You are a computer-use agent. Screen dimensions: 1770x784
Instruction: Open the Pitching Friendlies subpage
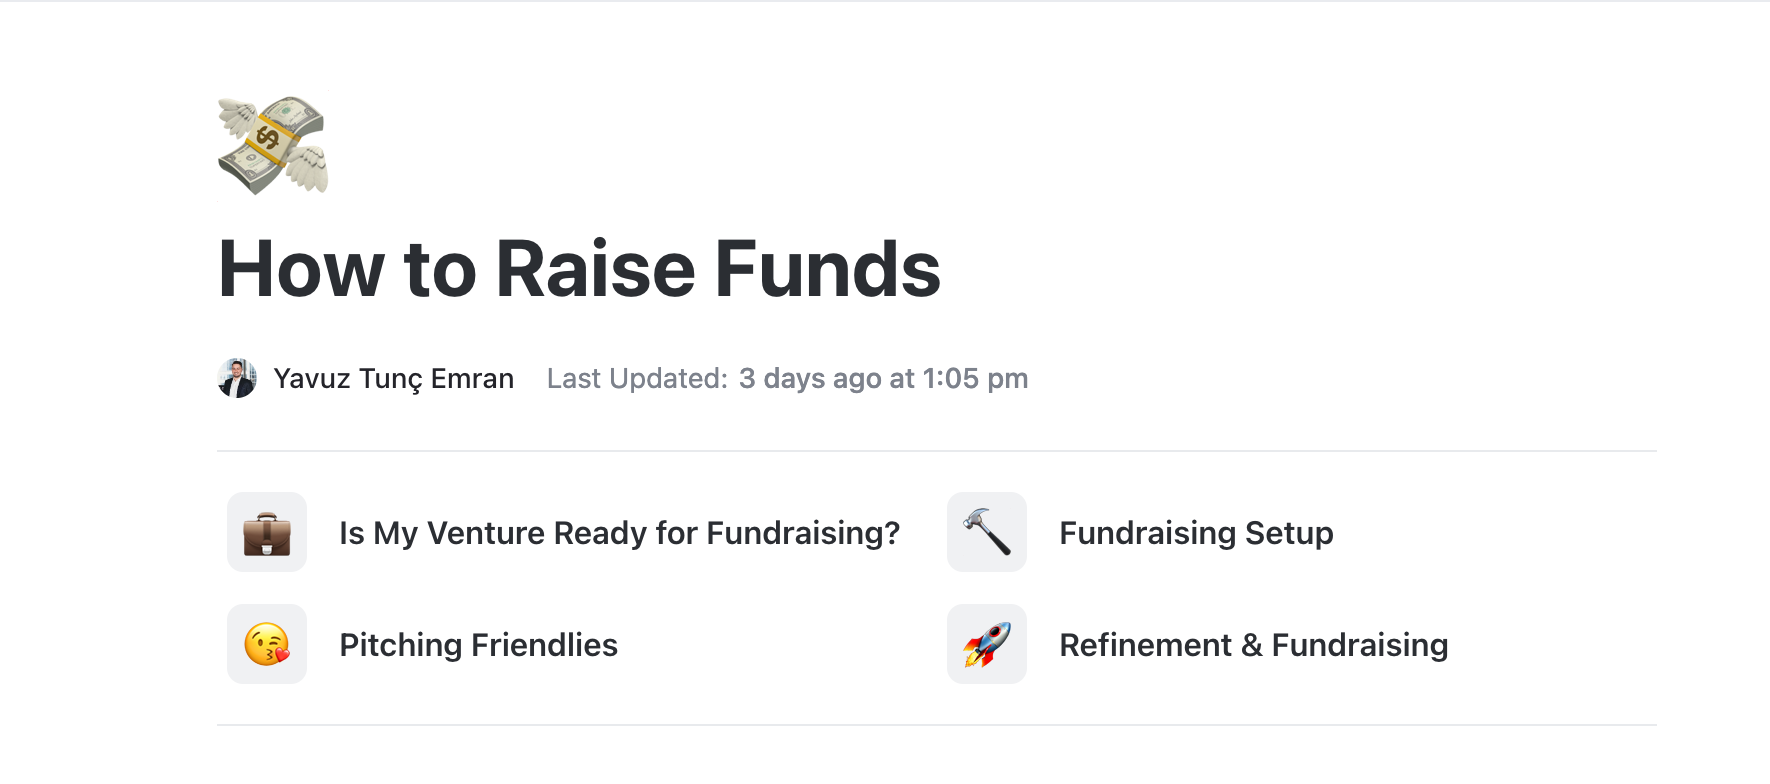478,645
